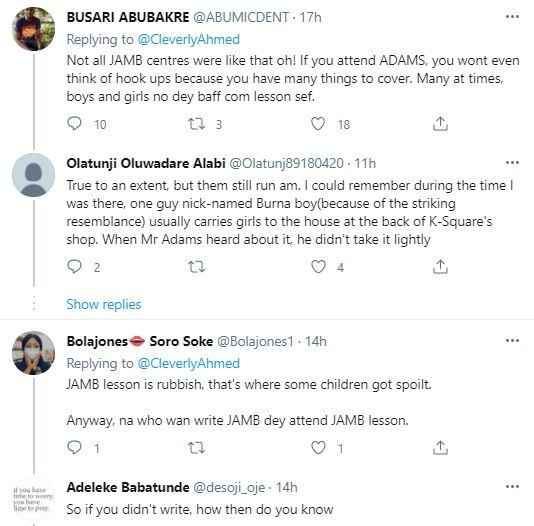
Task: Share Bolajones Soro Soke's tweet
Action: tap(440, 448)
